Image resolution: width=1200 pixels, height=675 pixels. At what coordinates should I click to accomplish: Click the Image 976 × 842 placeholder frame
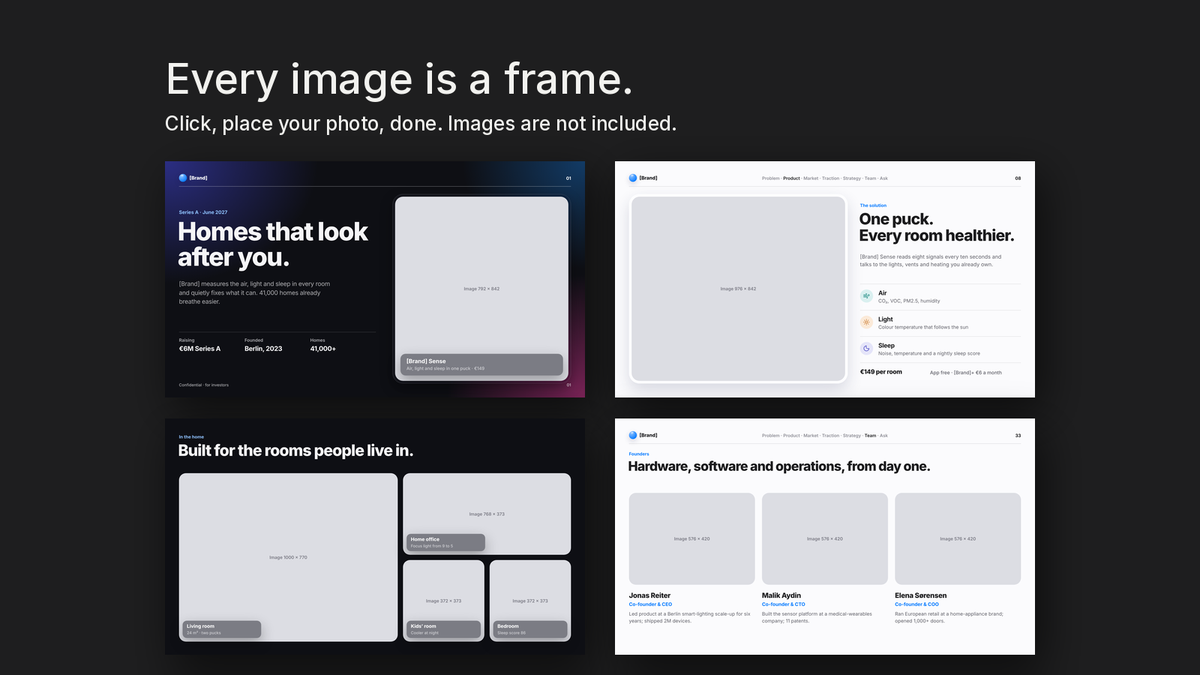[x=738, y=289]
